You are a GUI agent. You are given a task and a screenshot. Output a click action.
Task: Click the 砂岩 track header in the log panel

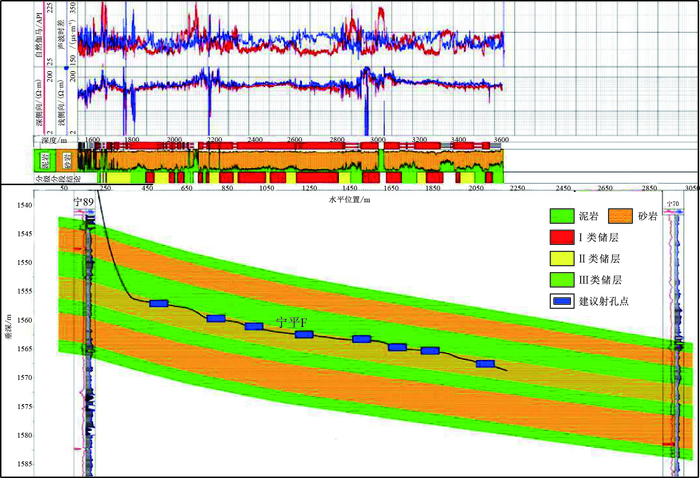[67, 159]
